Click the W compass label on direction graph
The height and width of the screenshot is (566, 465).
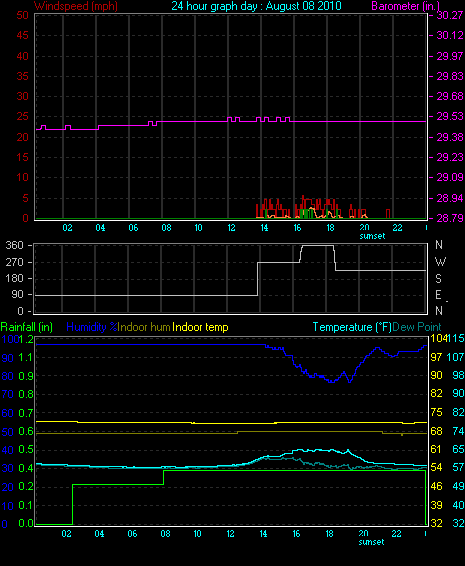pyautogui.click(x=440, y=261)
